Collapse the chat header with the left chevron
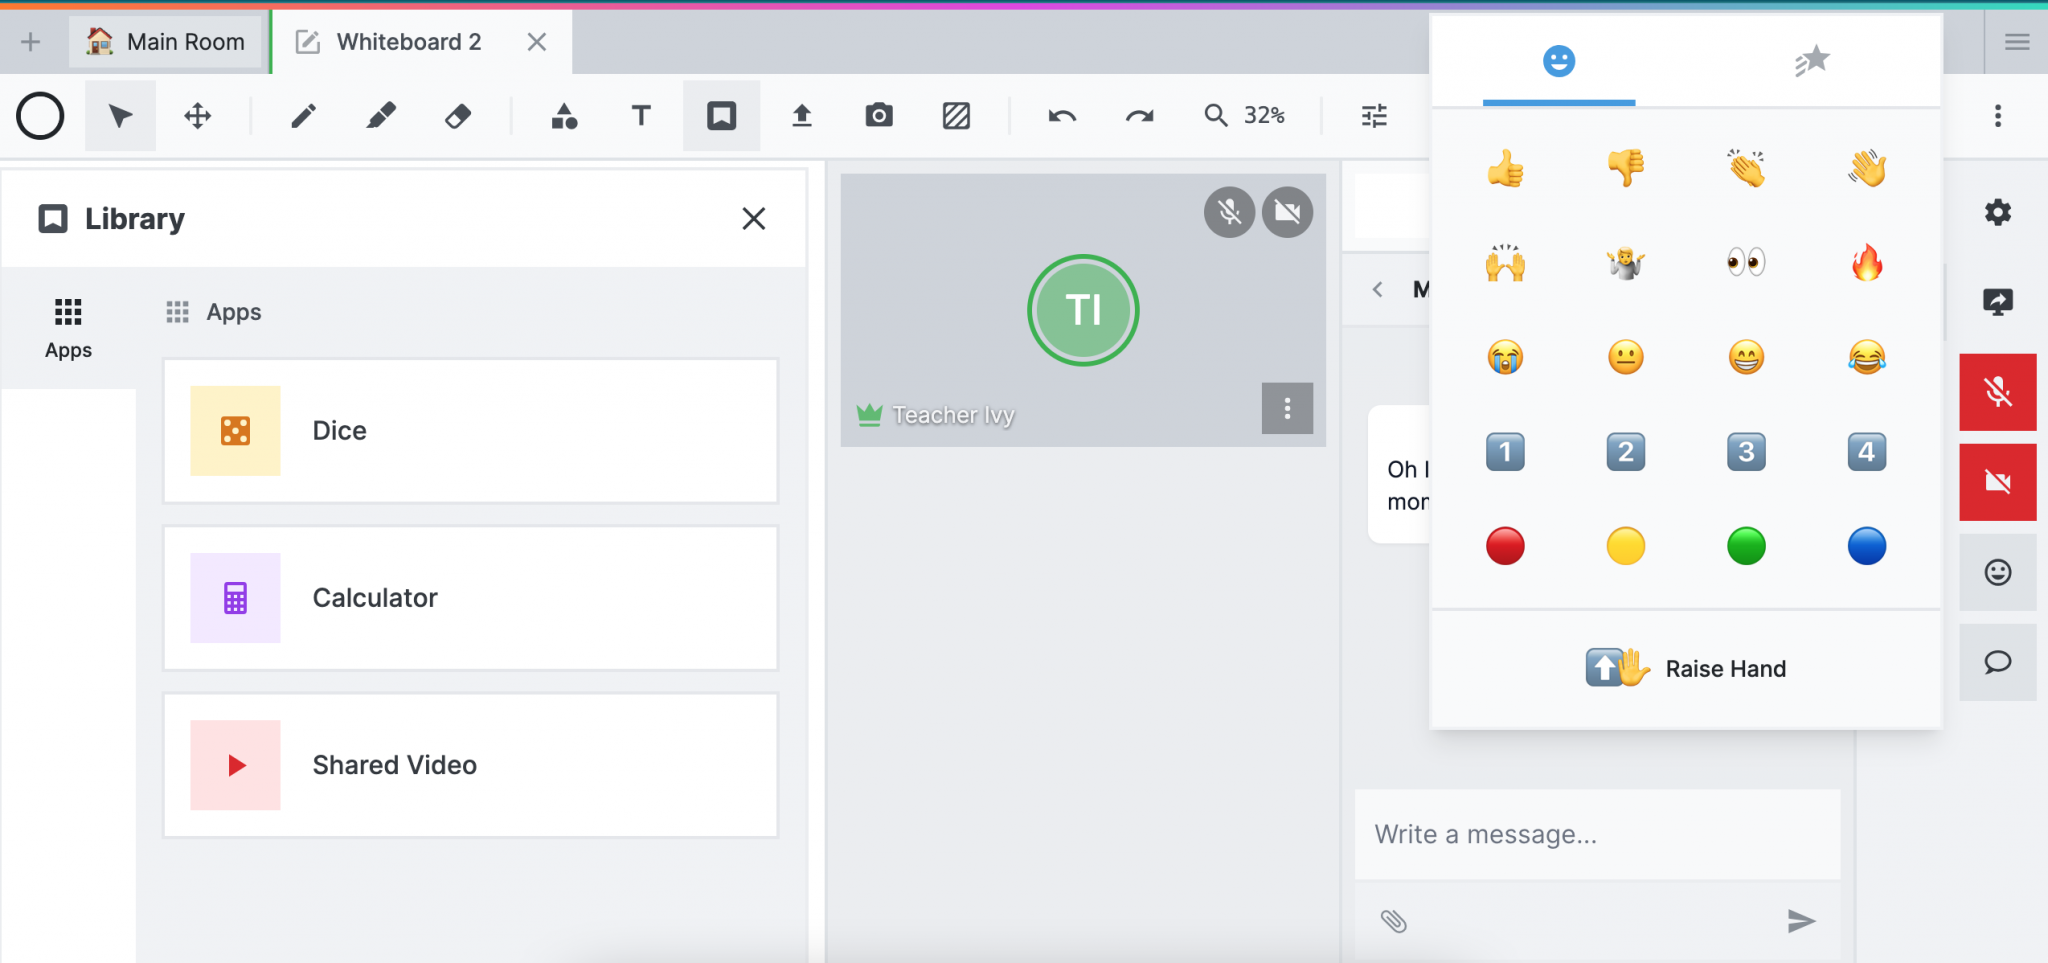The height and width of the screenshot is (963, 2048). (x=1377, y=289)
